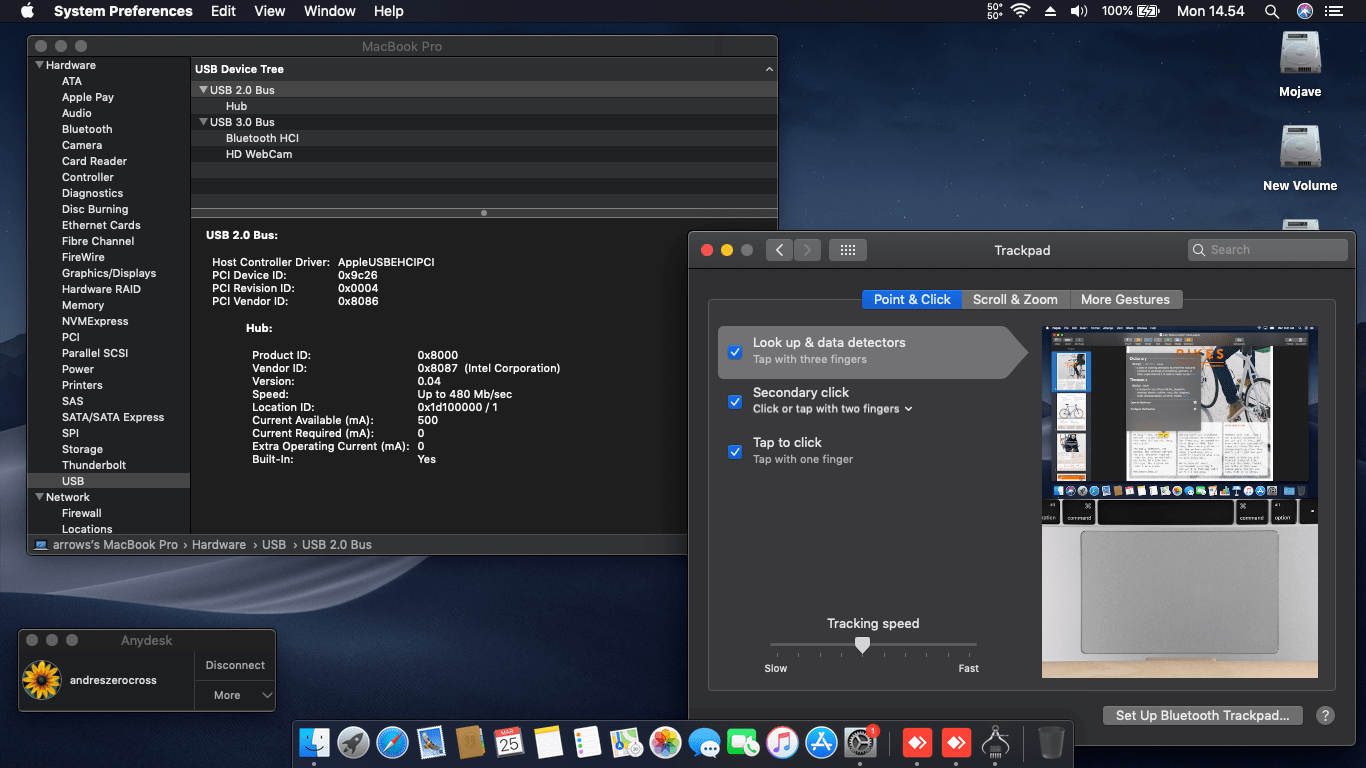Open the Secondary click gesture dropdown

click(907, 408)
